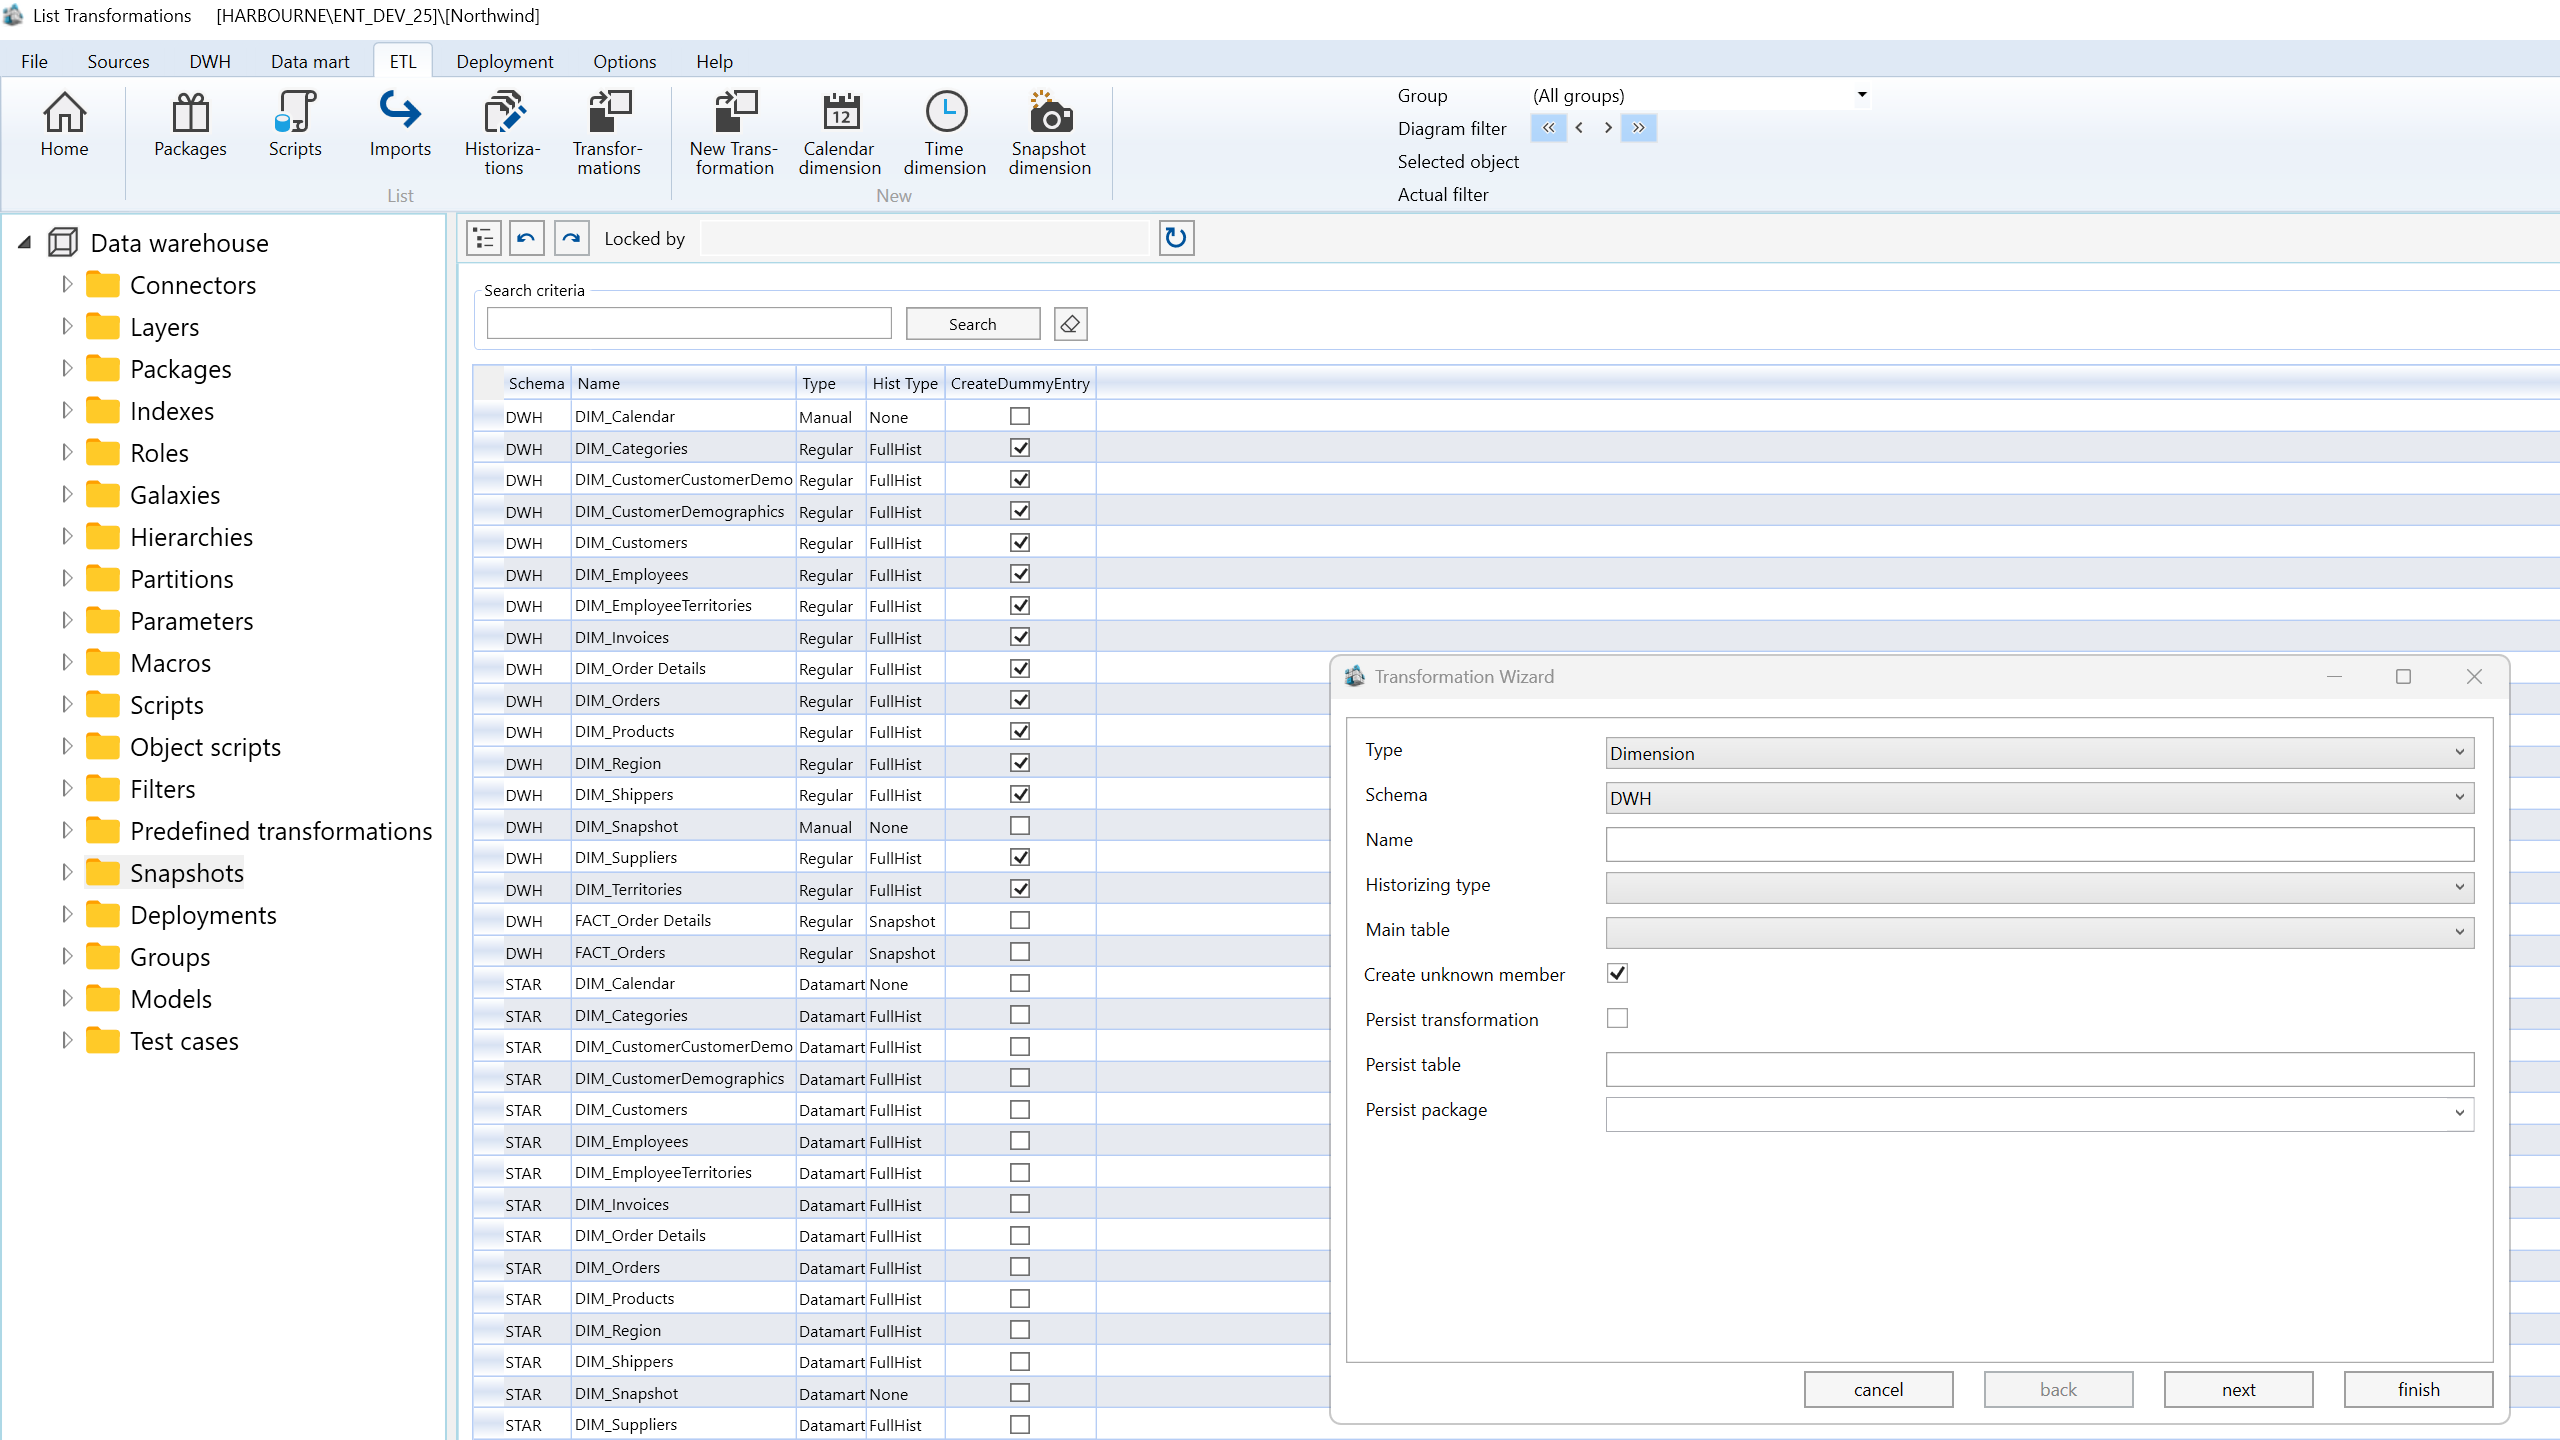Select the Object scripts tree item

(205, 747)
